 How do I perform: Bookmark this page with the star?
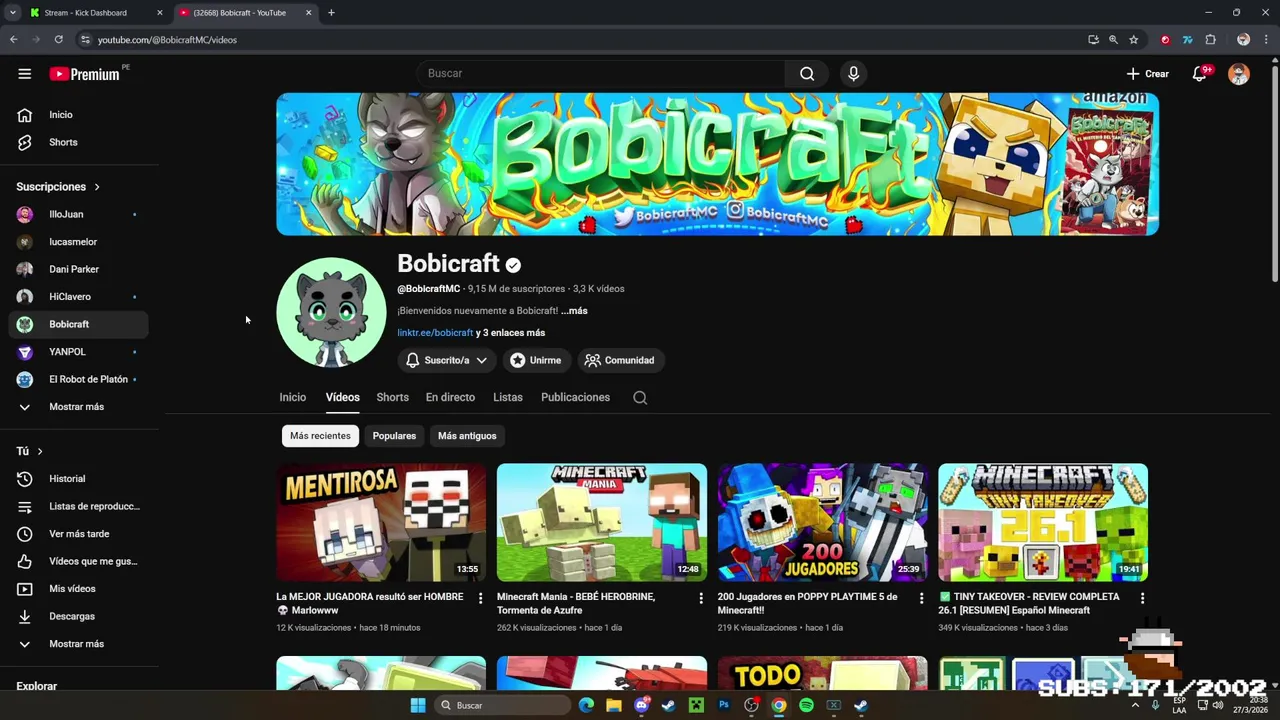tap(1133, 40)
